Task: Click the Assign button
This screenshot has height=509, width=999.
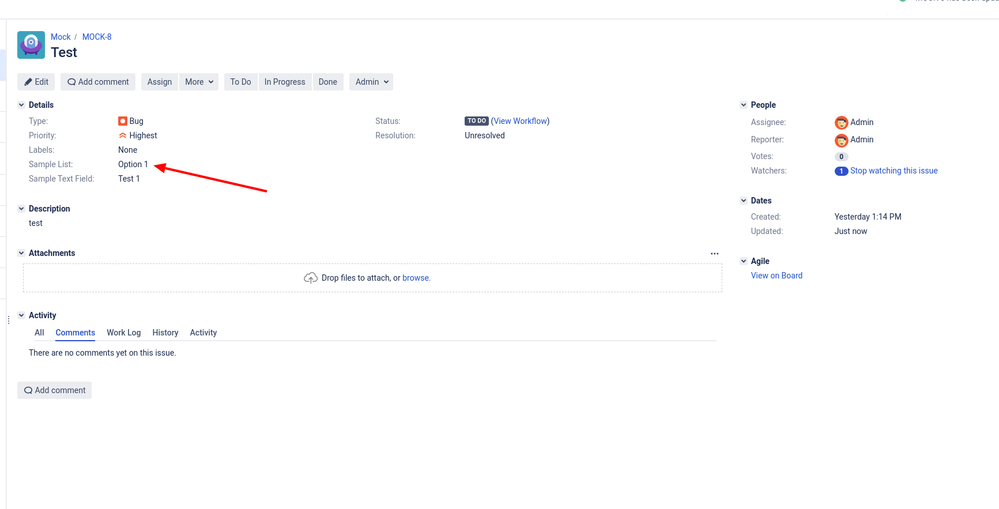Action: 159,82
